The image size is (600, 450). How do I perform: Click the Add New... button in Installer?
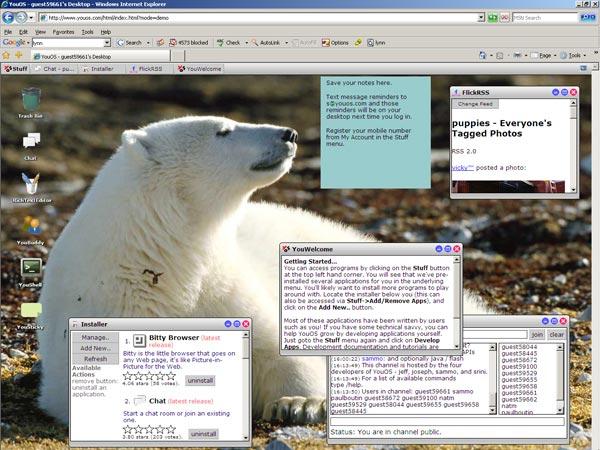(95, 348)
